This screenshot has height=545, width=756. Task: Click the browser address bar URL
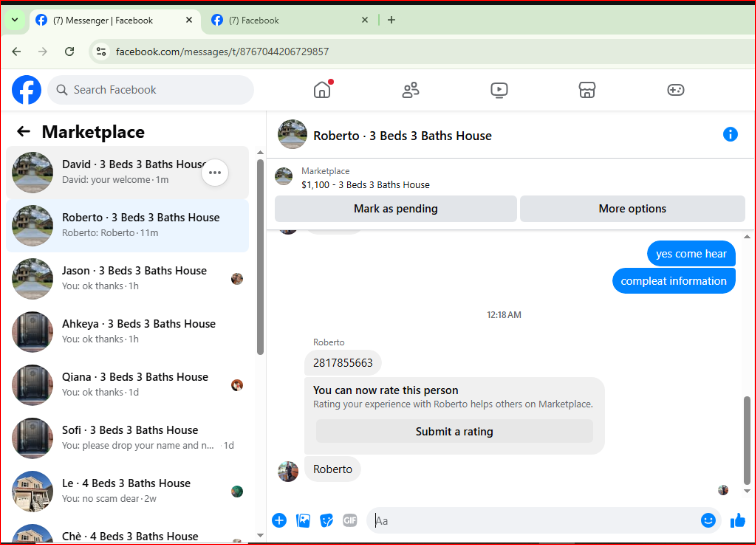pos(222,52)
